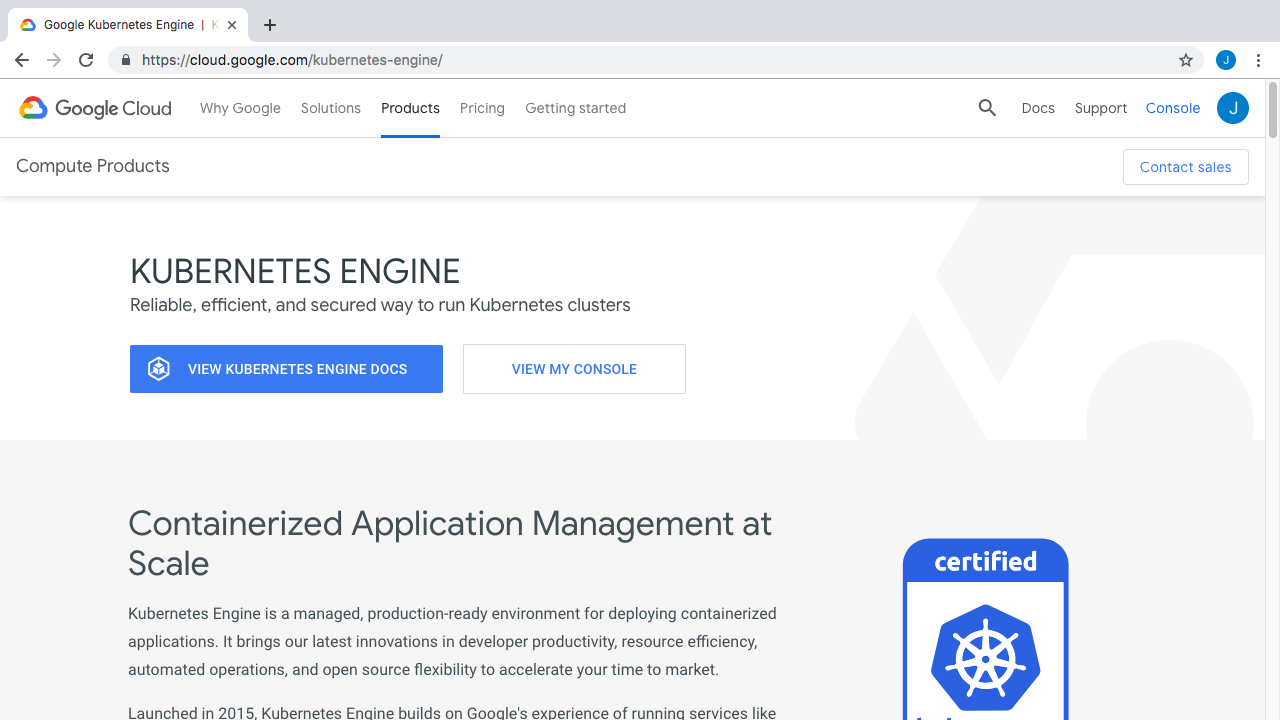Open Docs link in header
Image resolution: width=1280 pixels, height=720 pixels.
point(1038,108)
